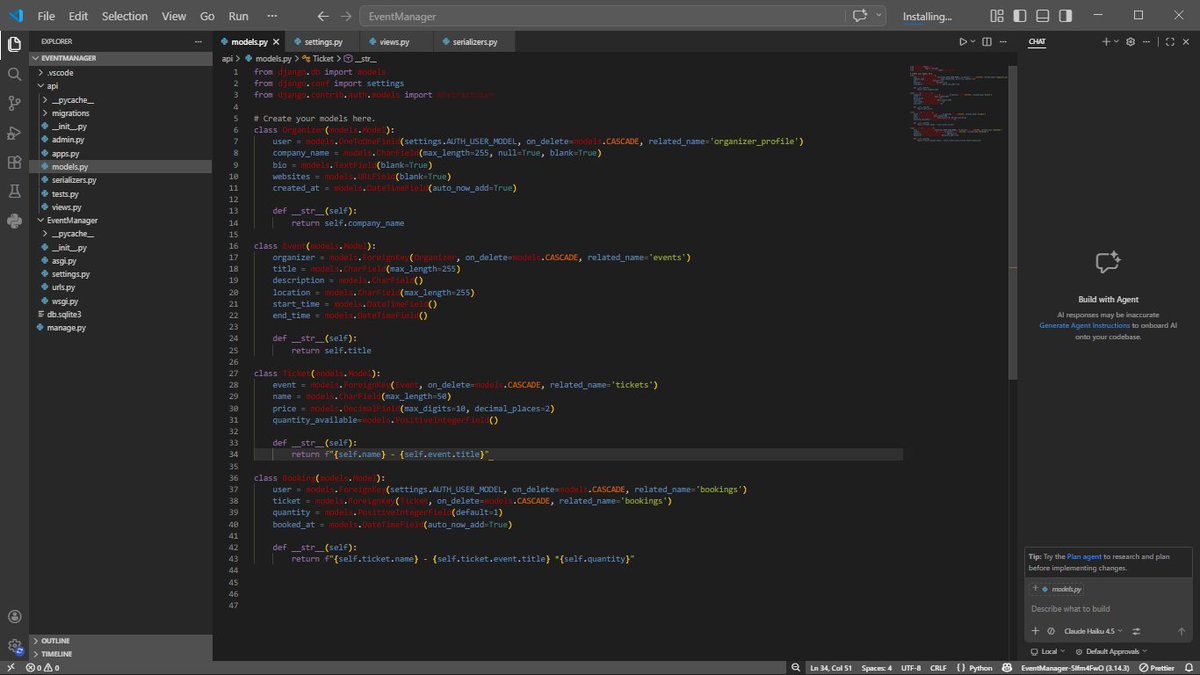This screenshot has height=675, width=1200.
Task: Open the Extensions view
Action: click(14, 162)
